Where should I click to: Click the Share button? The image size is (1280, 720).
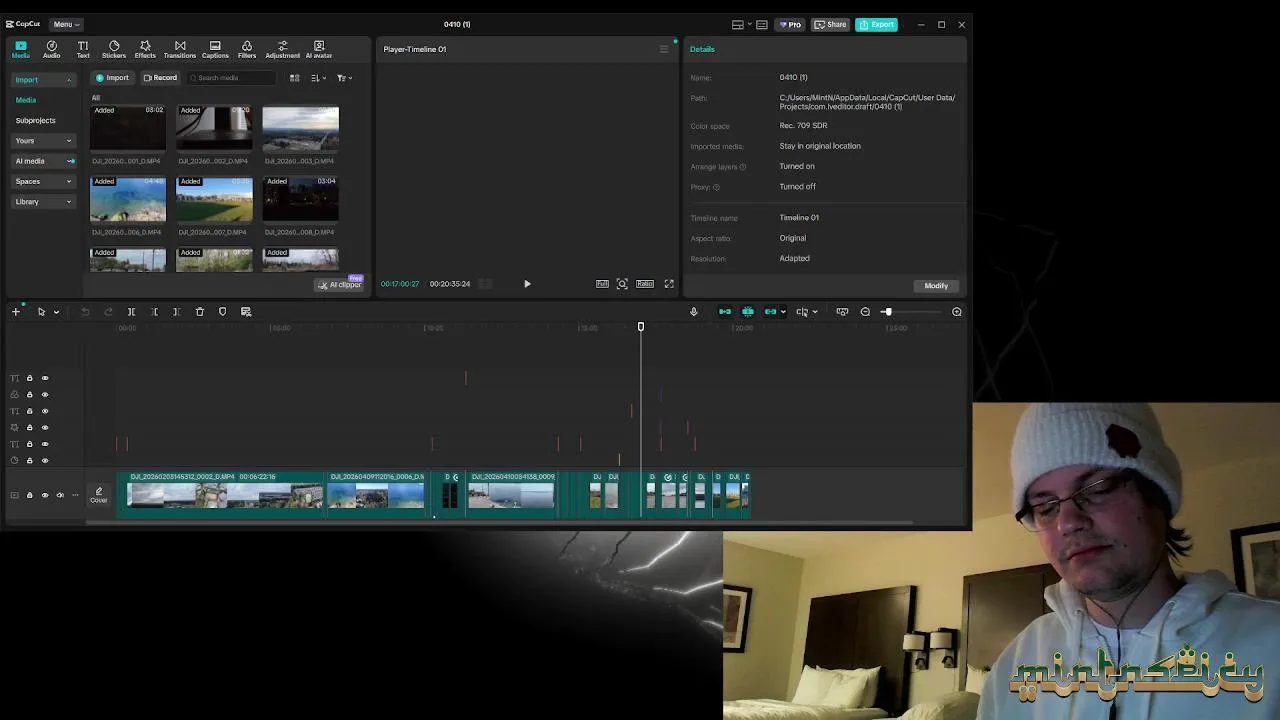tap(830, 24)
